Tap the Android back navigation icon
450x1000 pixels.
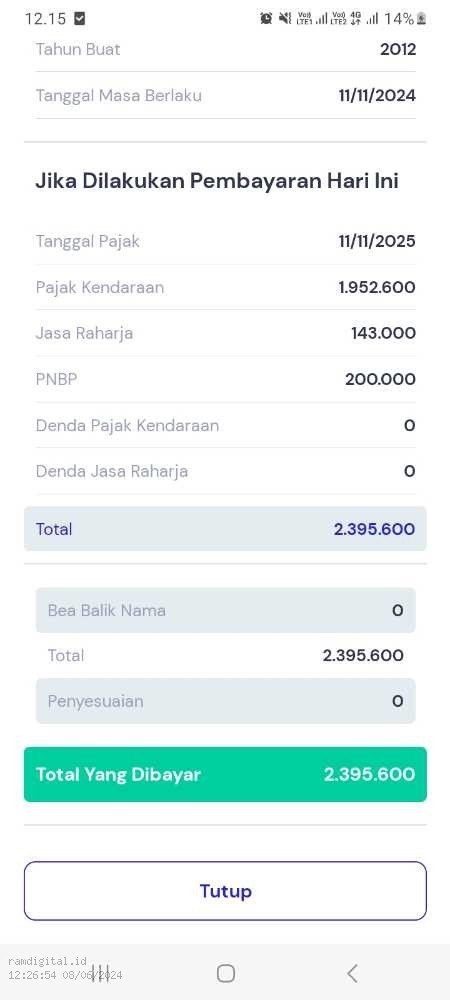coord(352,973)
